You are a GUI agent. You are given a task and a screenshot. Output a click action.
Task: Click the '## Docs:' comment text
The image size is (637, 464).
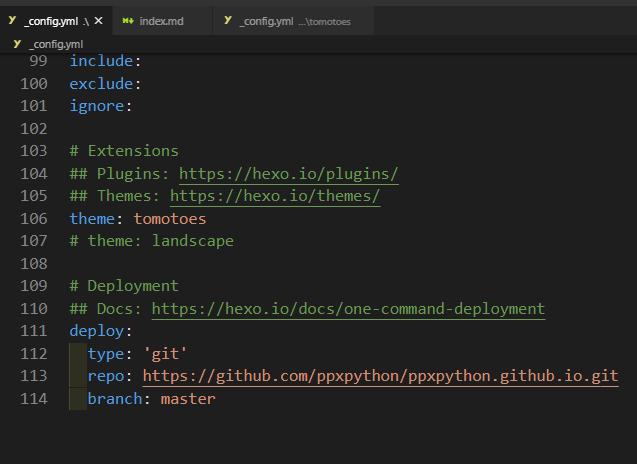pyautogui.click(x=106, y=309)
